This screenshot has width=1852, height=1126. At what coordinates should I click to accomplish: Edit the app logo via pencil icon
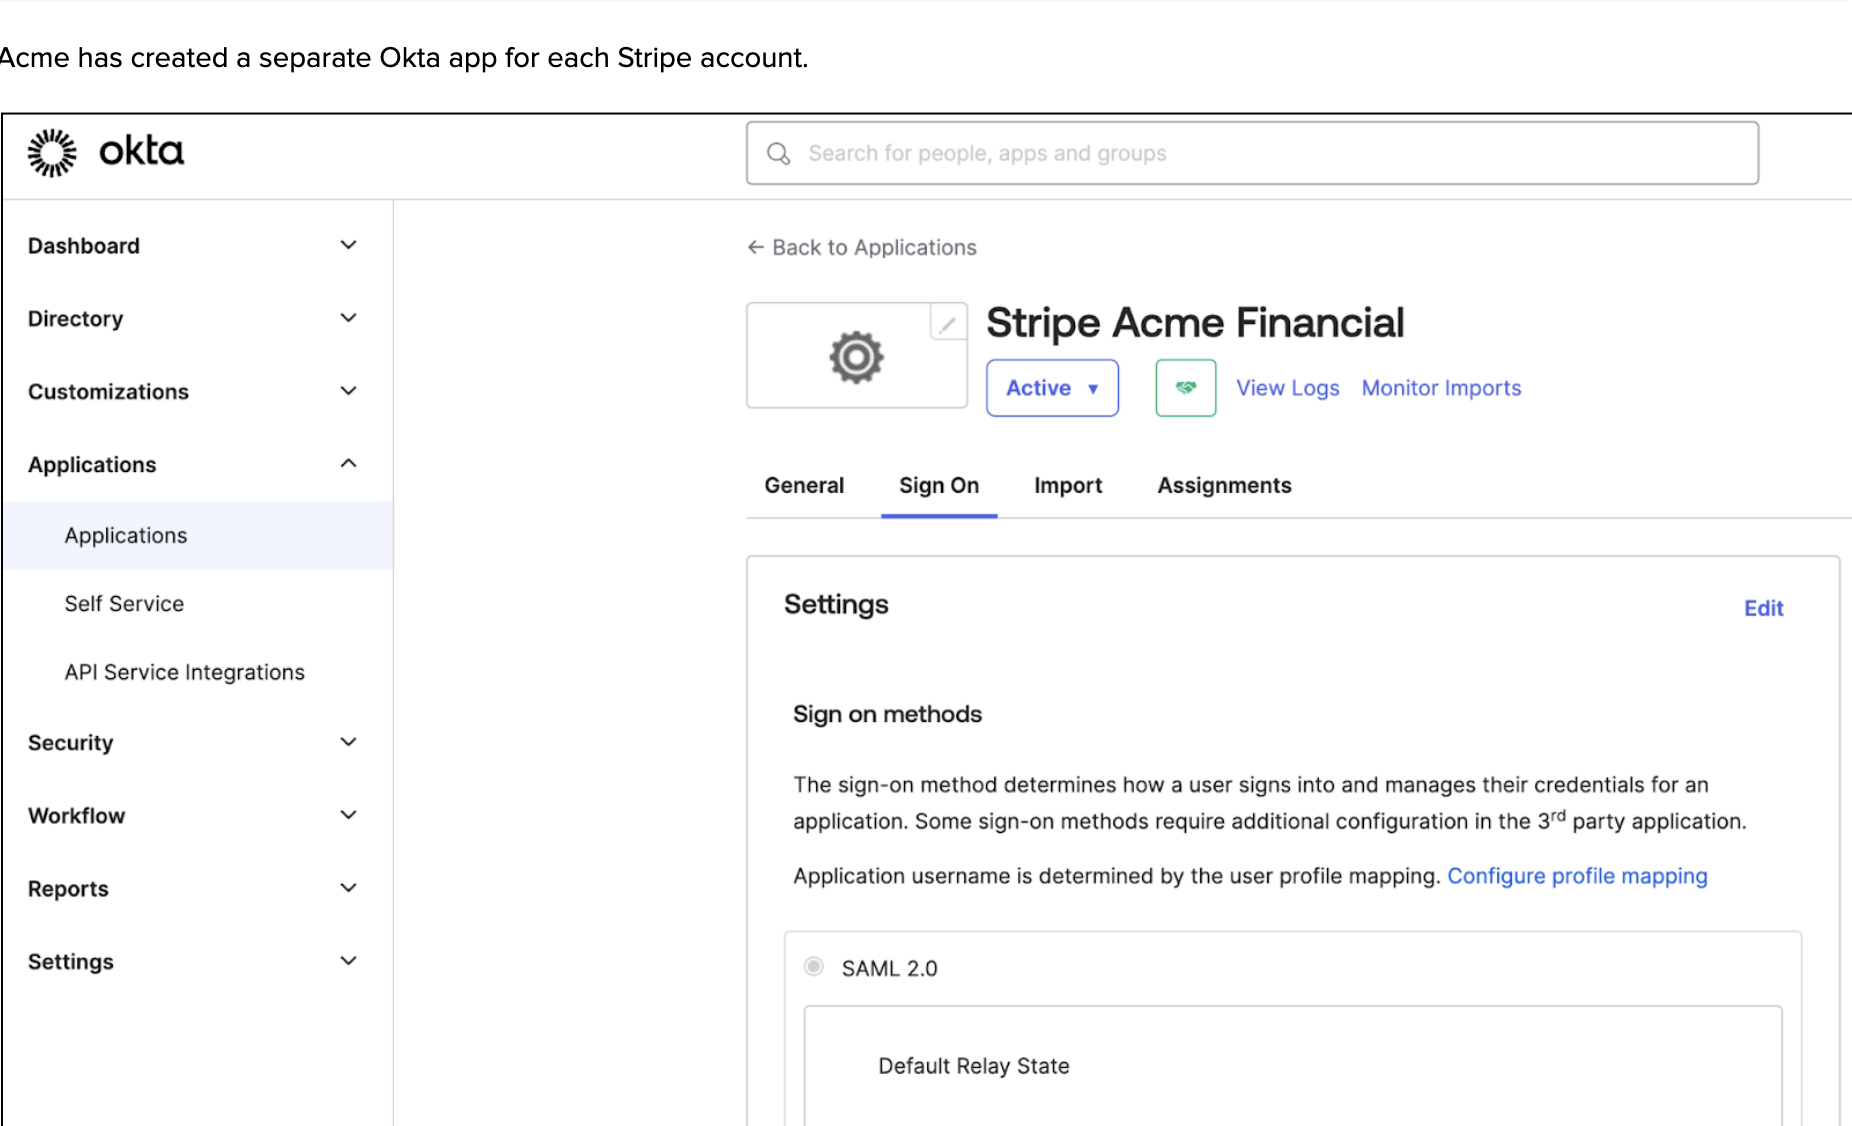[947, 323]
